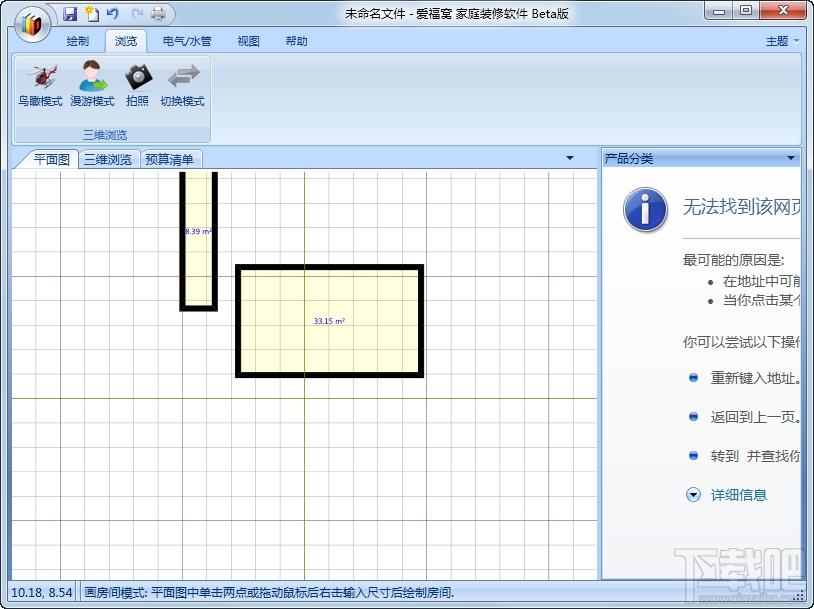Select the narrow 8.39 m² room
Viewport: 814px width, 609px height.
(x=198, y=241)
